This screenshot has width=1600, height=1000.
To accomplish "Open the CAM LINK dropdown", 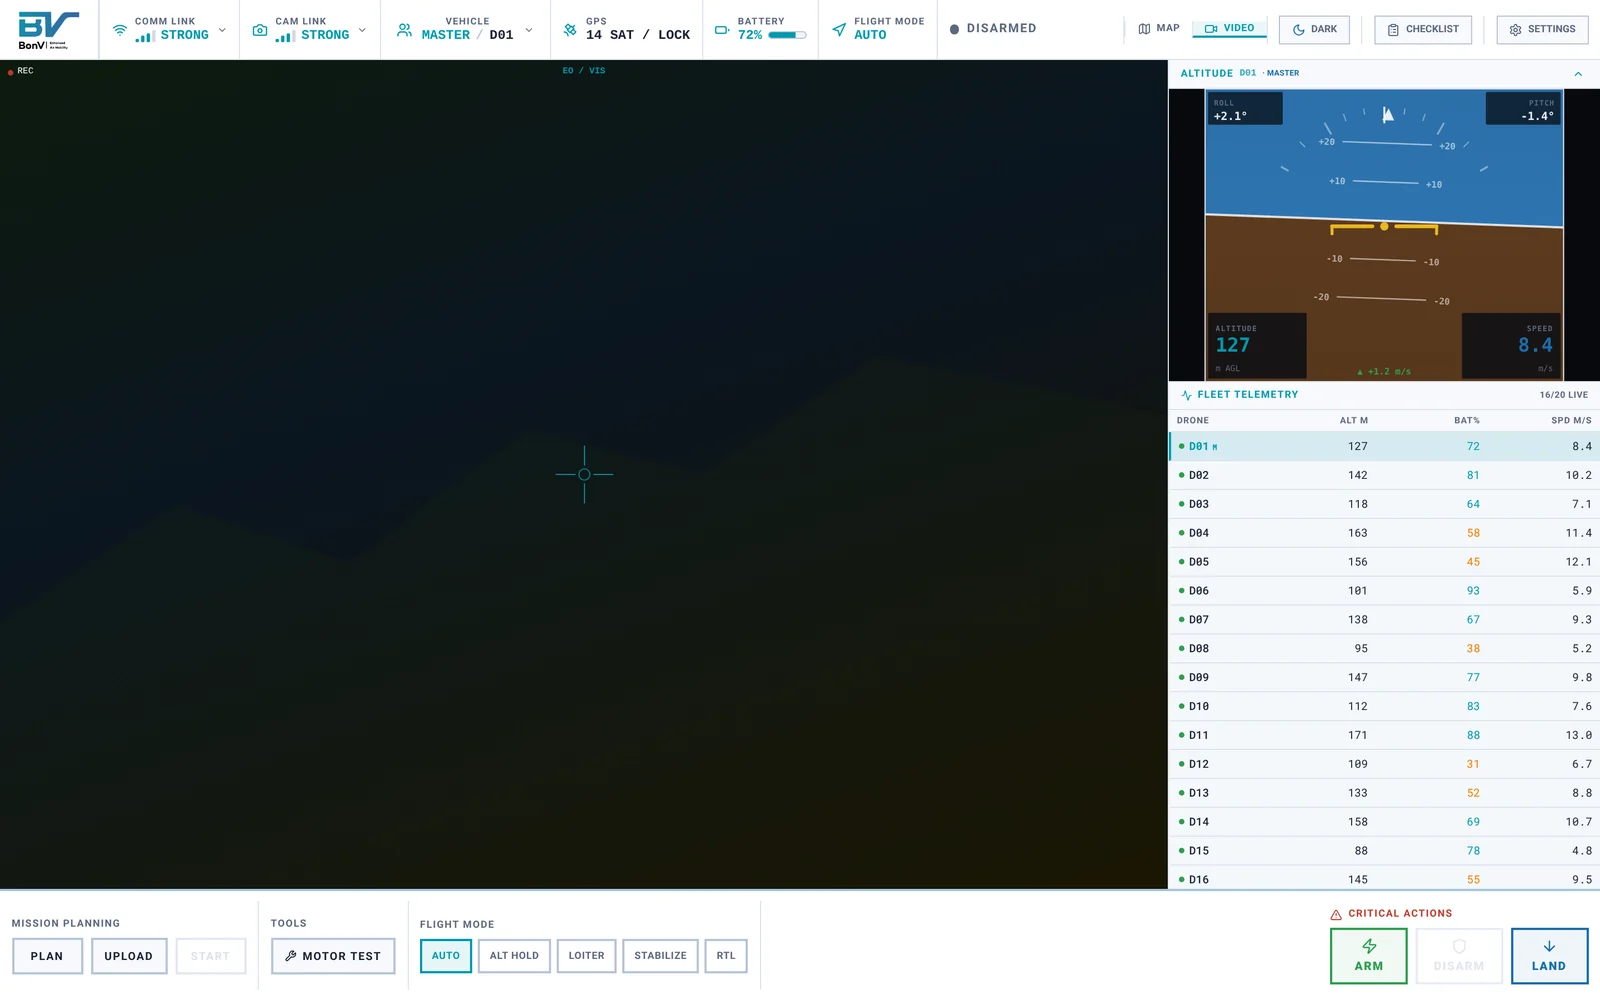I will click(309, 30).
